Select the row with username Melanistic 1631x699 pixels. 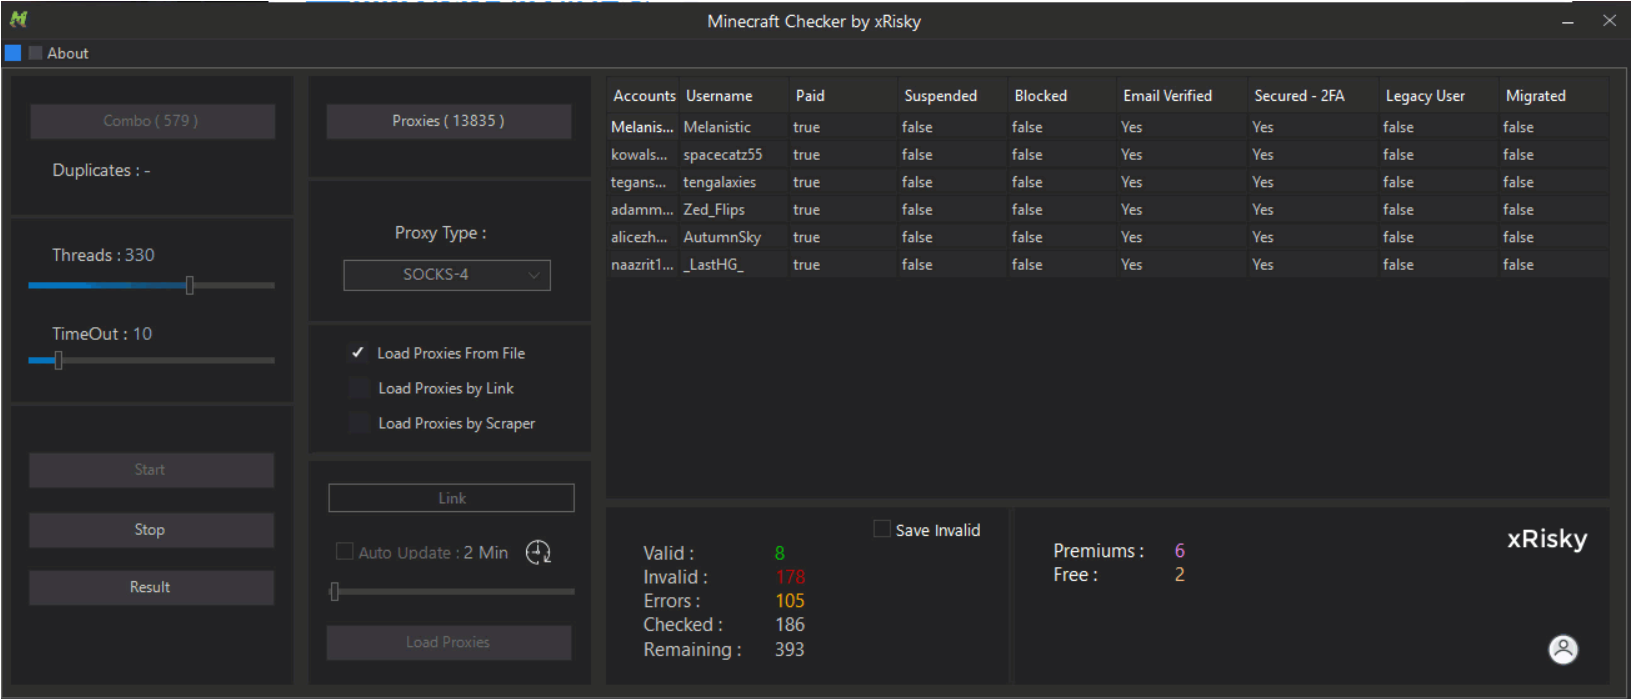[1108, 127]
